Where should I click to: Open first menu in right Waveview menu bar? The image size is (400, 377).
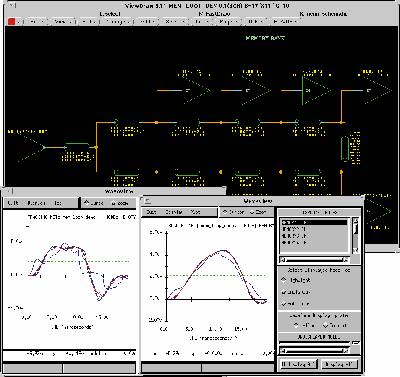(x=152, y=212)
